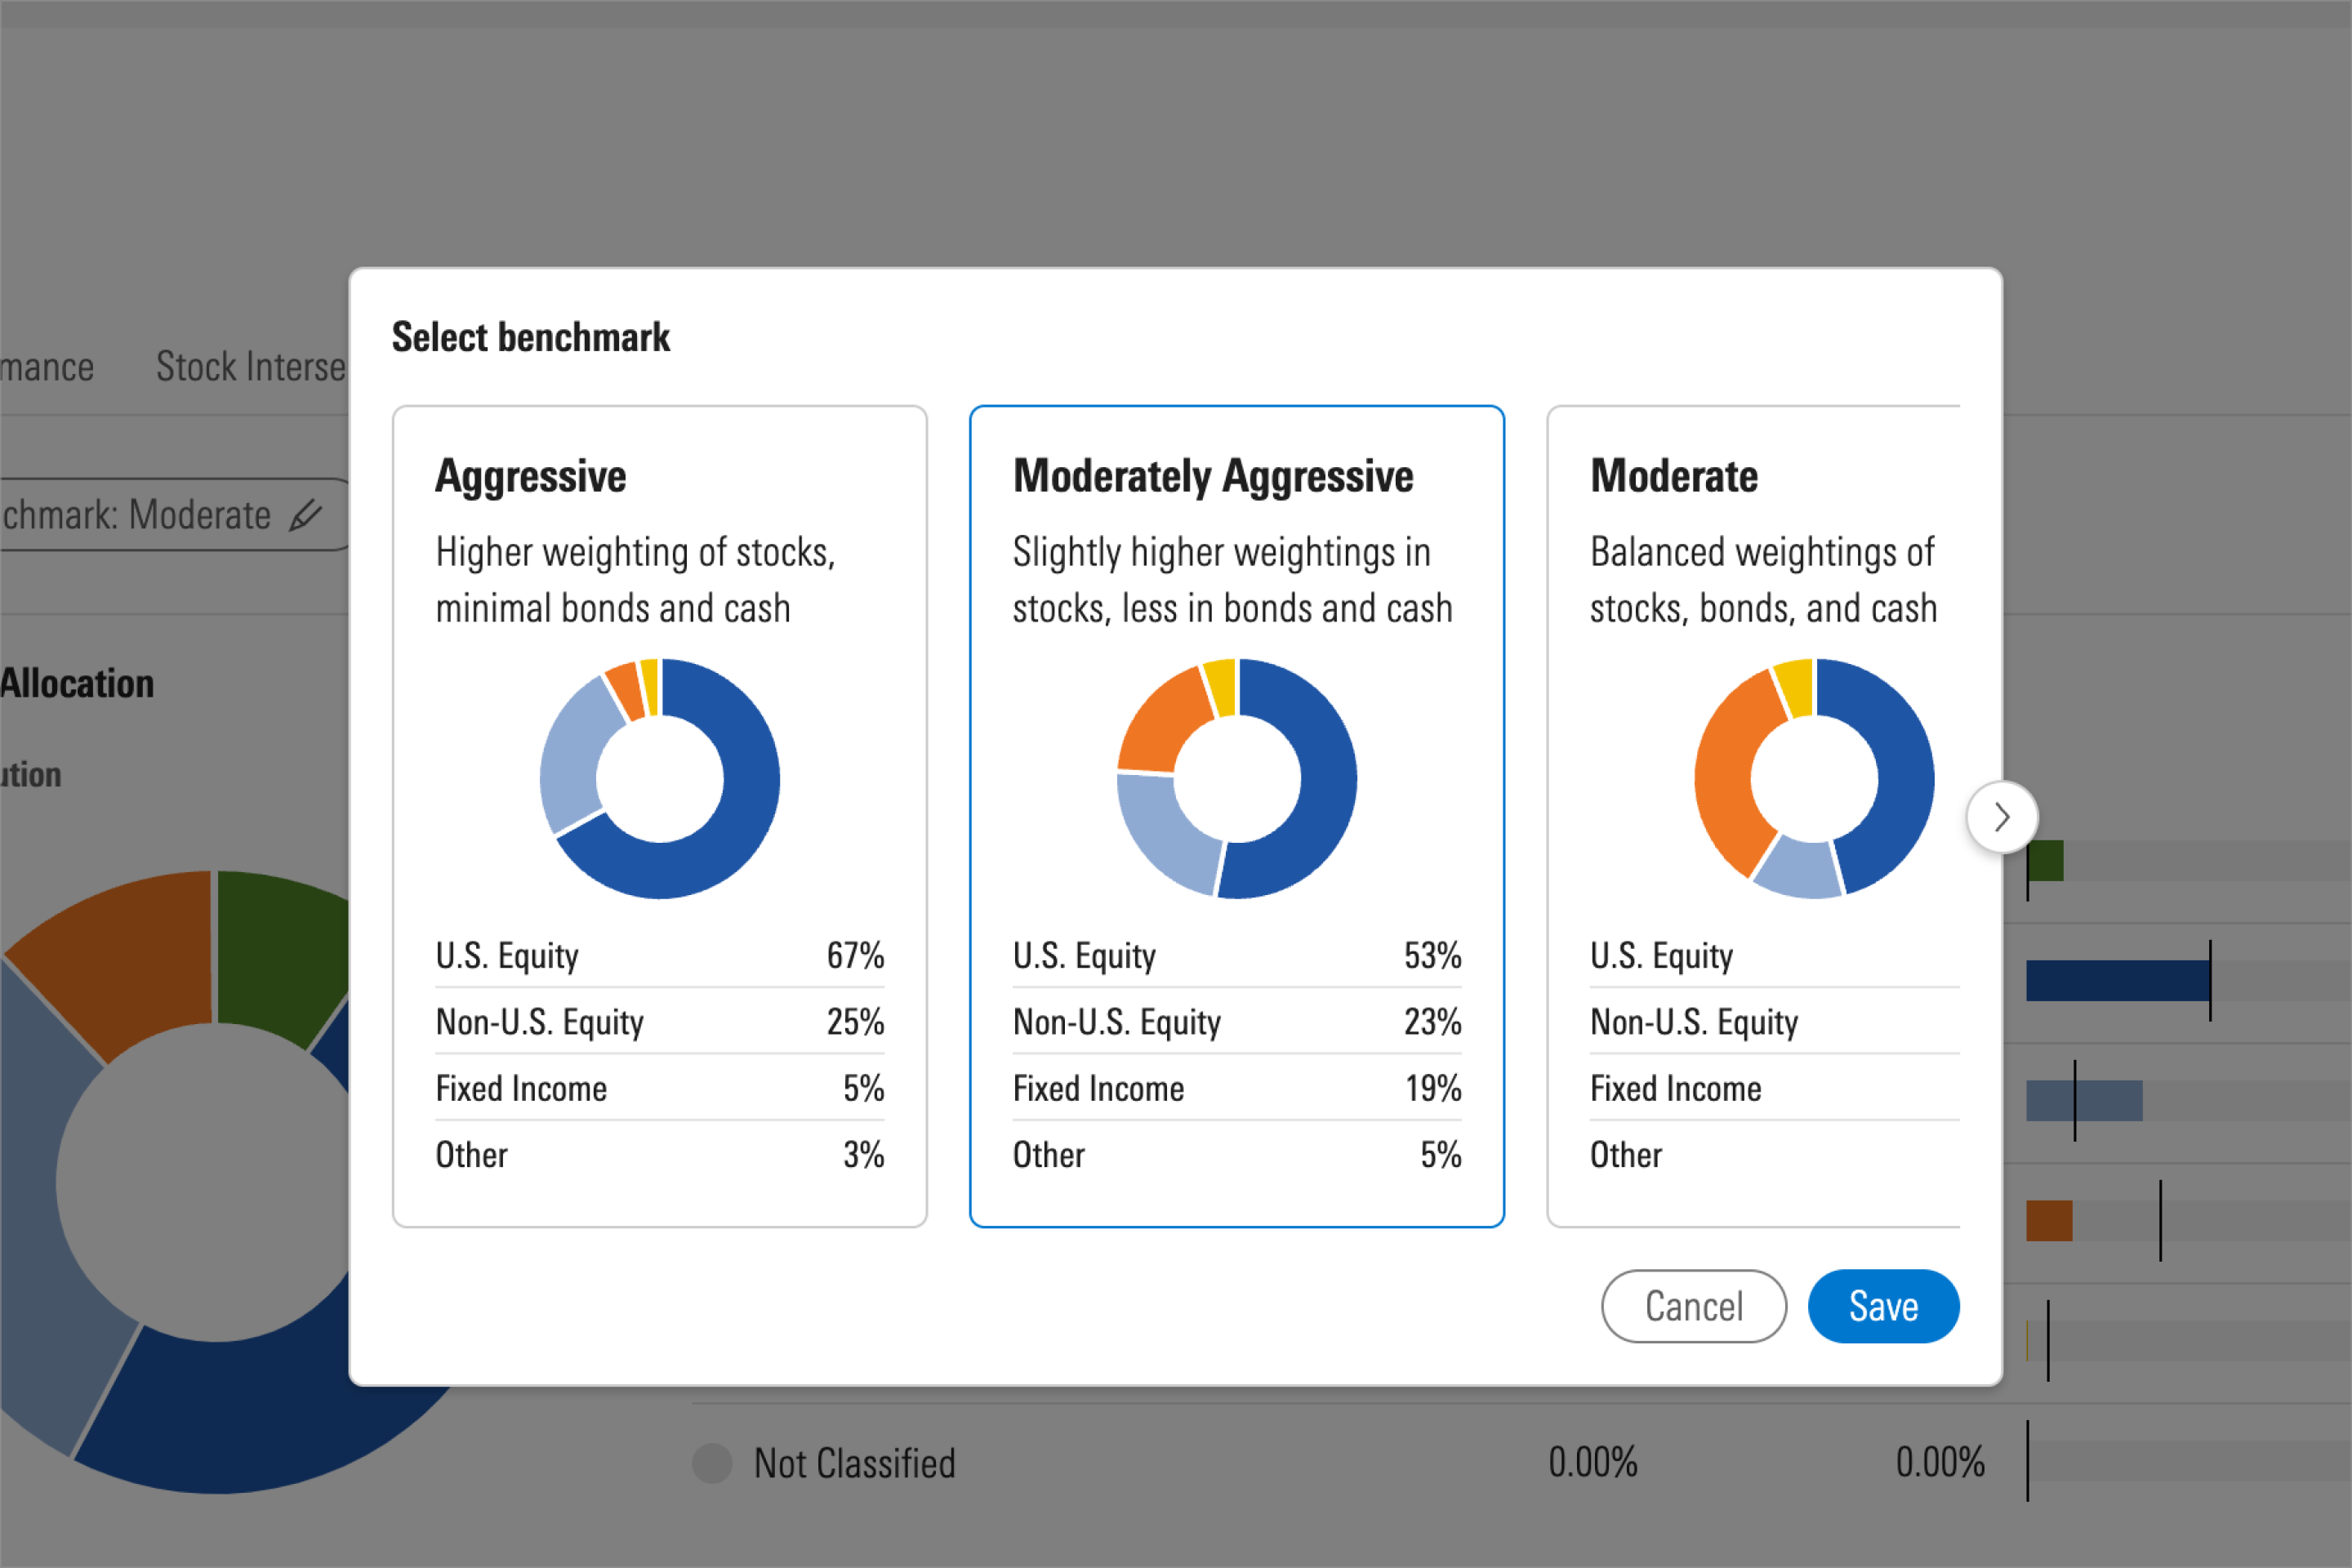Cancel the benchmark selection

tap(1693, 1306)
